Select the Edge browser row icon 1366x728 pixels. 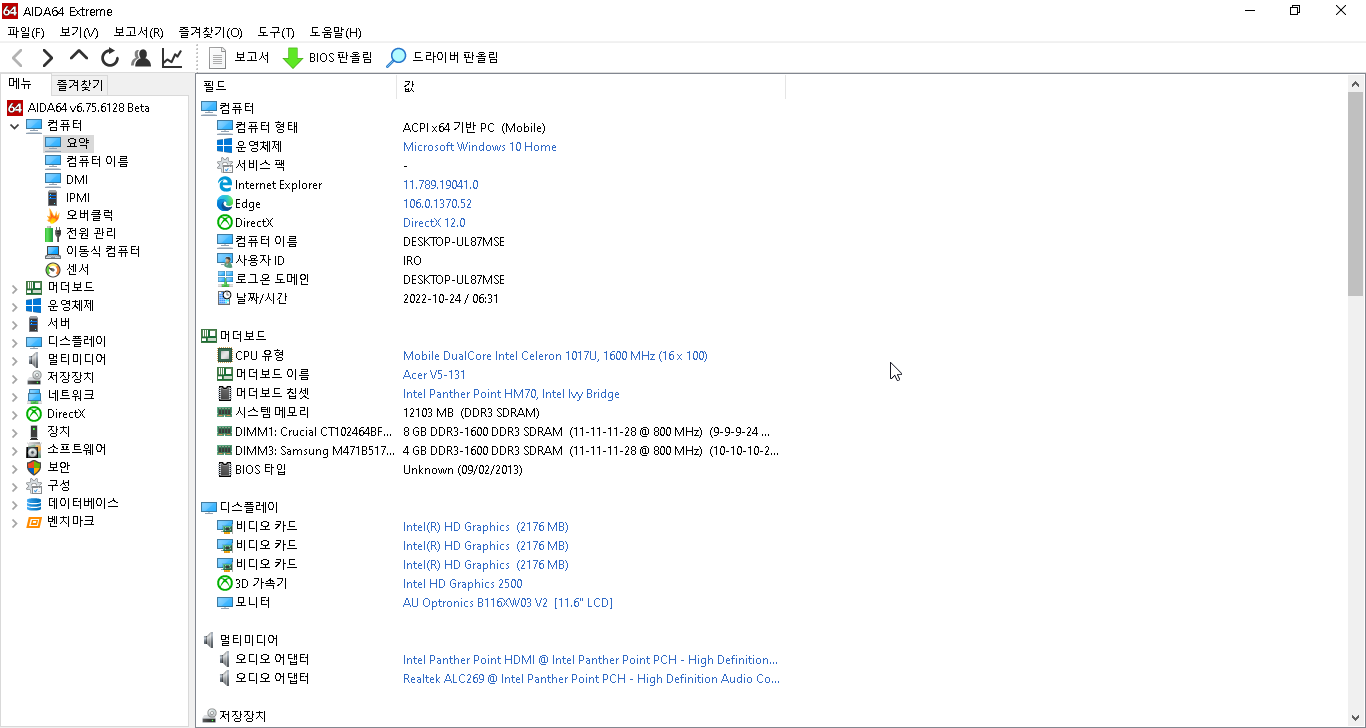pos(225,204)
